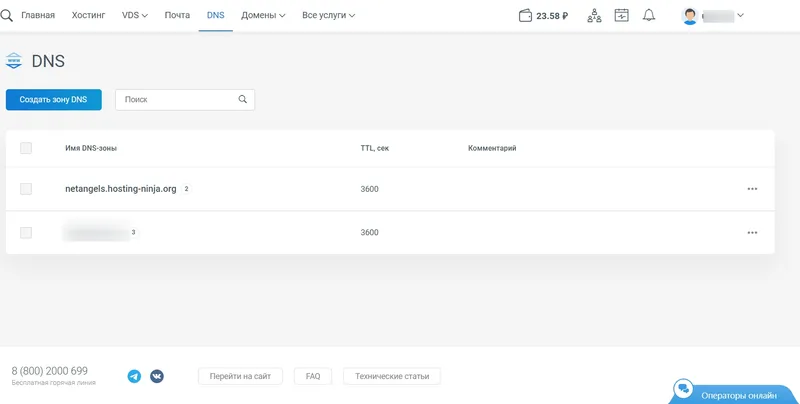Expand the VDS dropdown menu

coord(135,15)
